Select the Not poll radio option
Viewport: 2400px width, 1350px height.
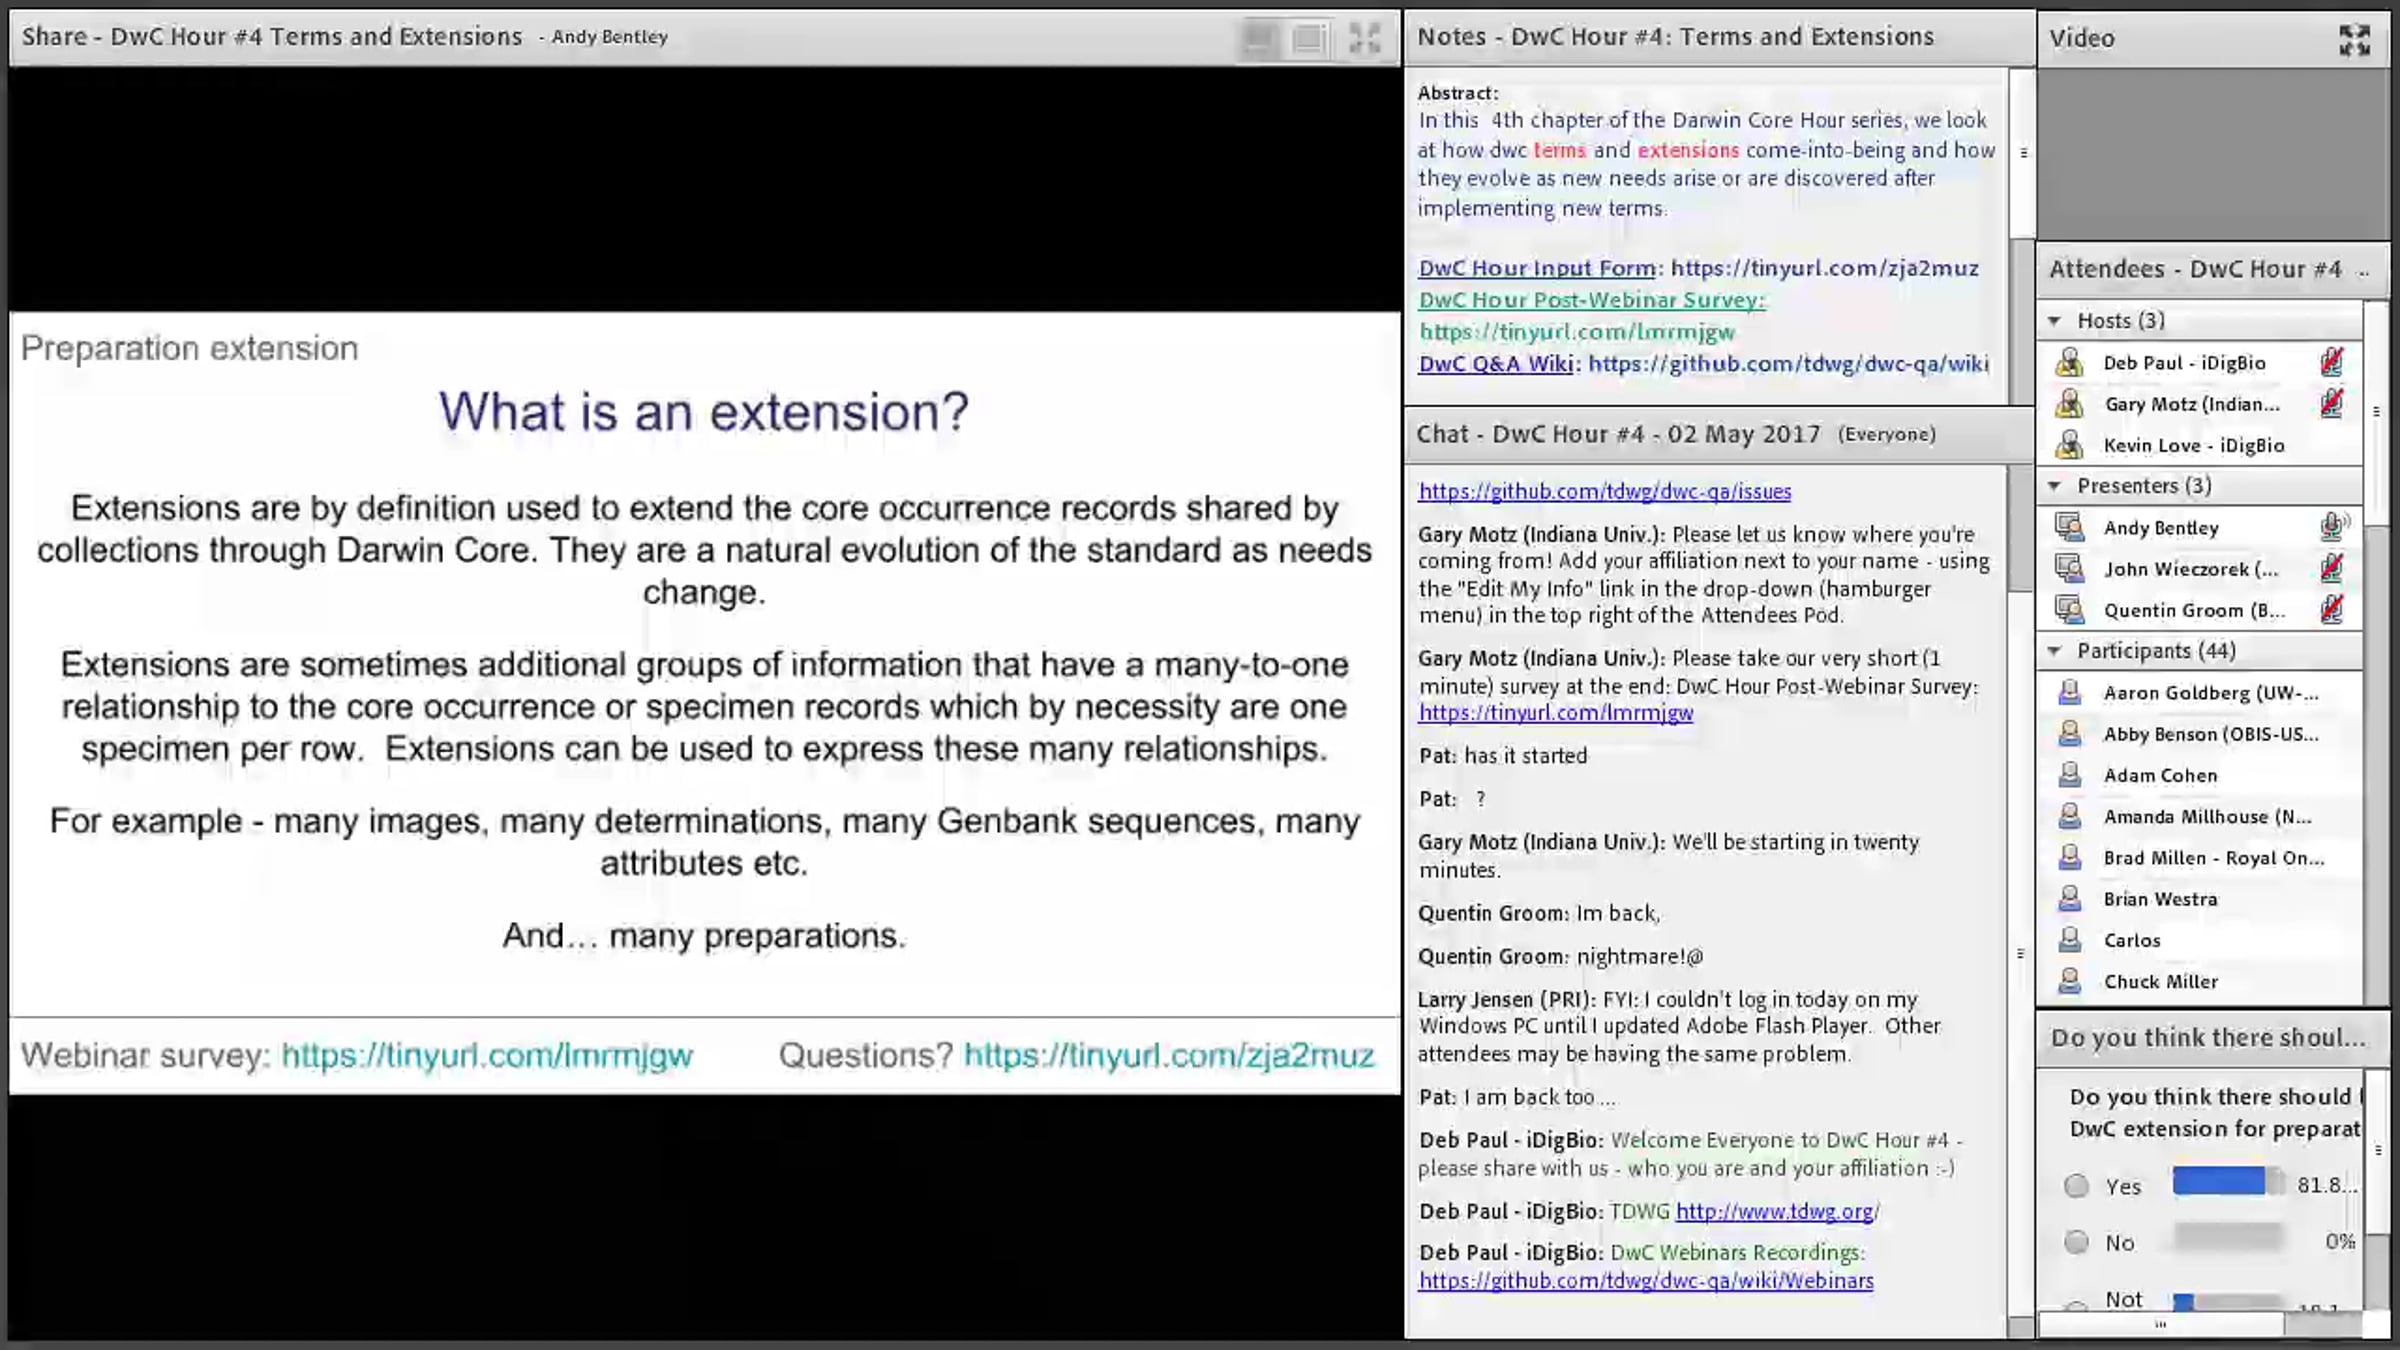pyautogui.click(x=2077, y=1306)
